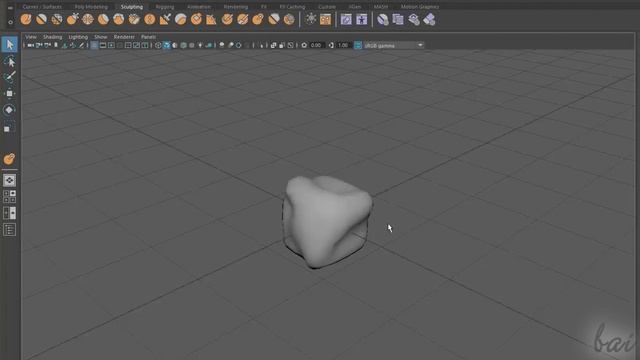
Task: Open the shelf options gear menu at left
Action: click(10, 22)
